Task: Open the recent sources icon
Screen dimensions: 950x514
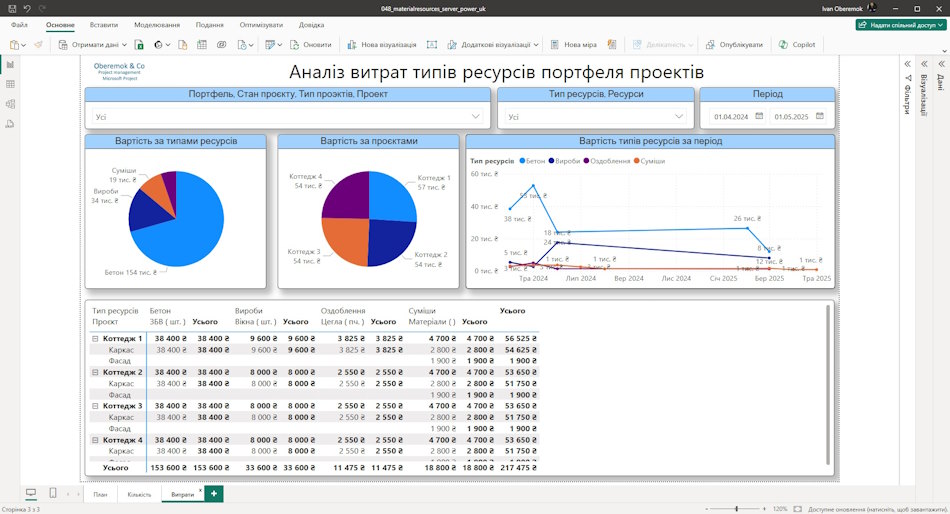Action: click(x=242, y=45)
